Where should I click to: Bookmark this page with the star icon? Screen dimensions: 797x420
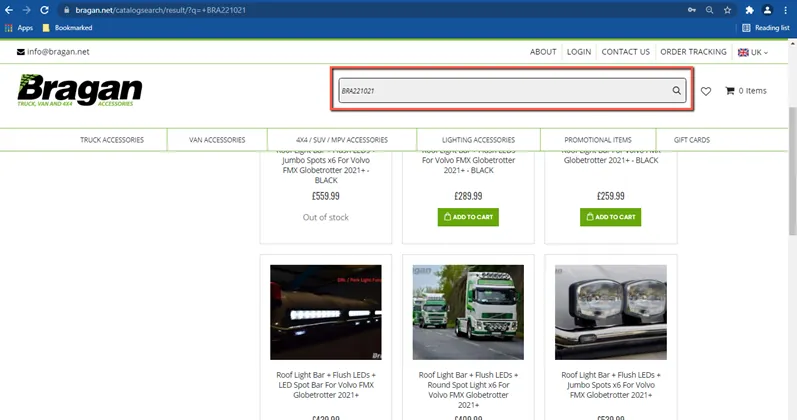coord(727,10)
